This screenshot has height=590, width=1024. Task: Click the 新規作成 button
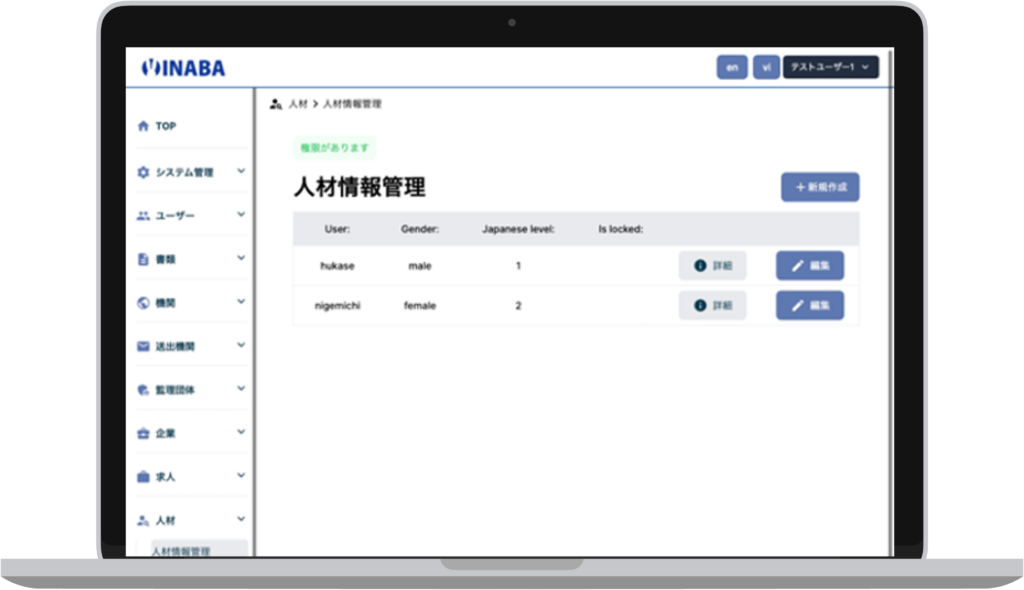pos(820,187)
